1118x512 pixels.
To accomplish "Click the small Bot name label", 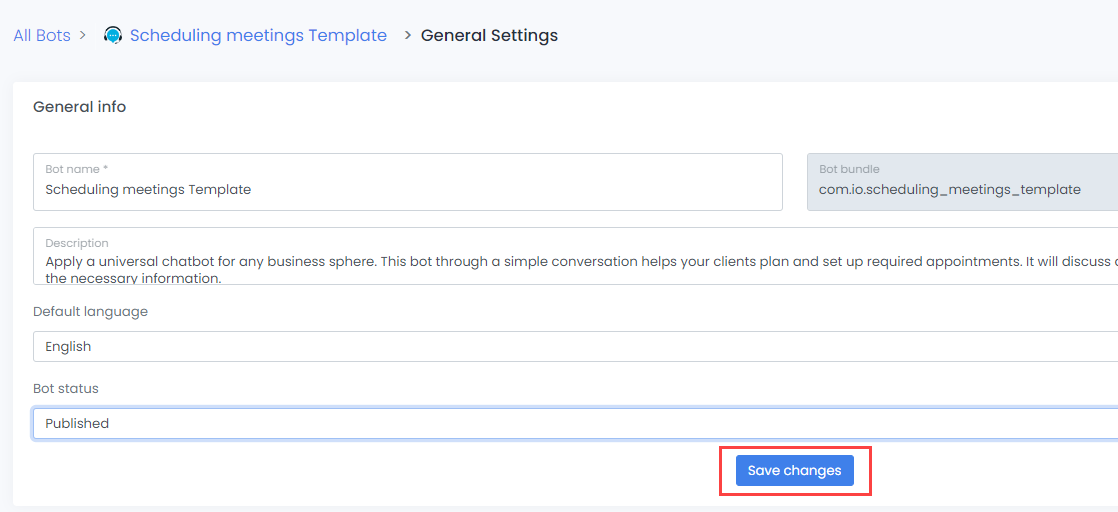I will [x=72, y=170].
